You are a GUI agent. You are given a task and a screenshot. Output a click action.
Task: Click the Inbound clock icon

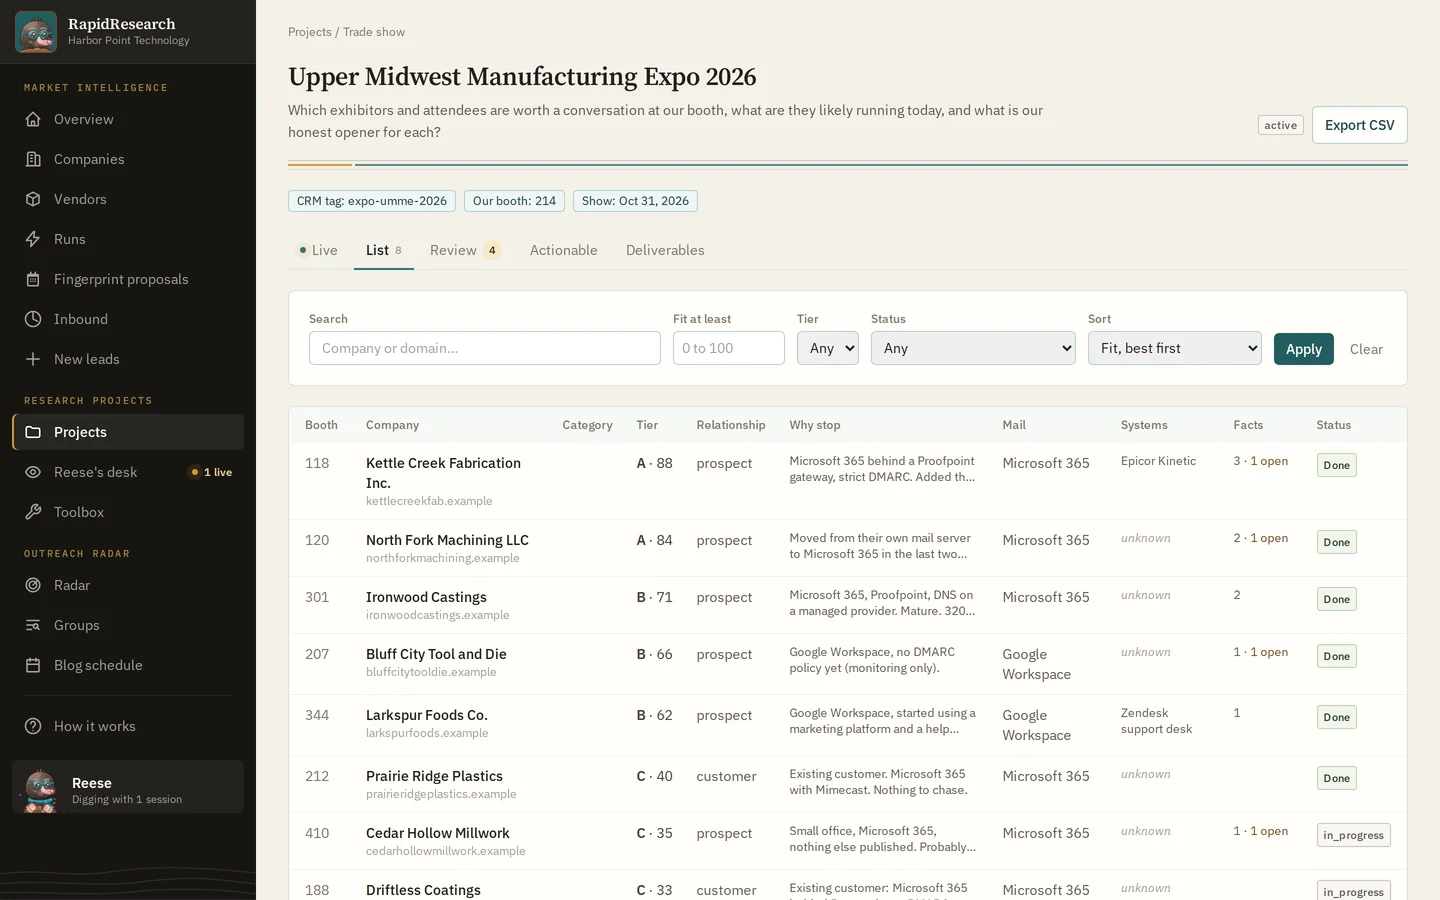tap(33, 319)
